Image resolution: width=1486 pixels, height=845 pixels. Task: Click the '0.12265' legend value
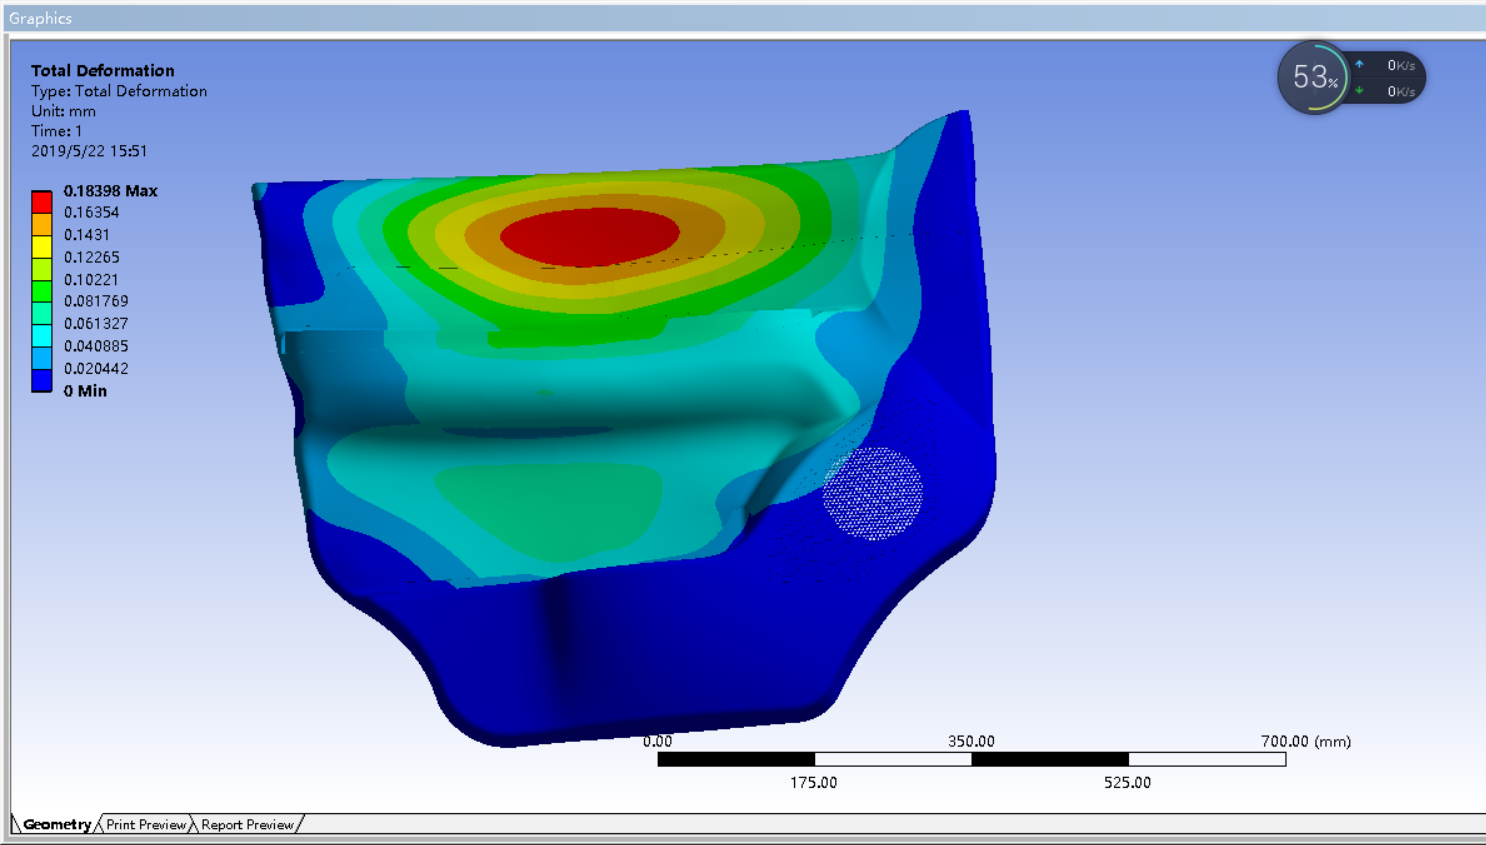(91, 257)
